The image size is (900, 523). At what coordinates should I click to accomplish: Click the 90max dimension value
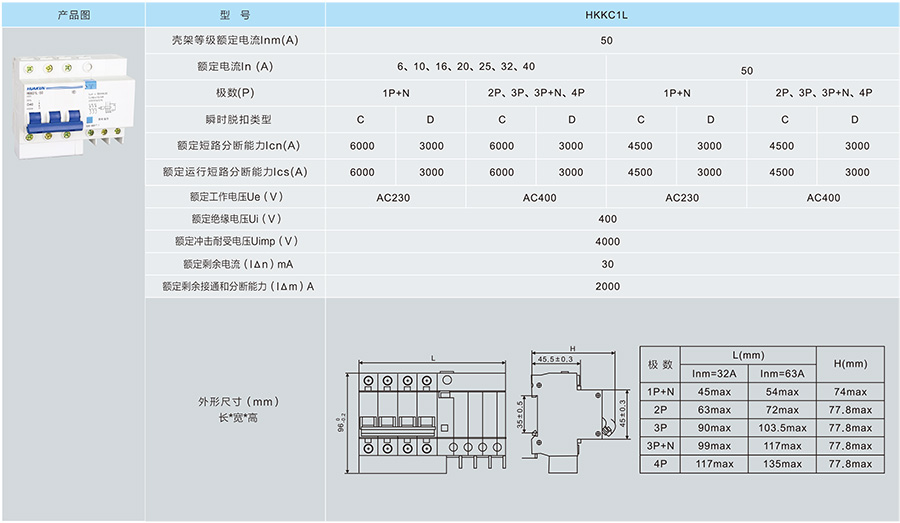coord(714,428)
